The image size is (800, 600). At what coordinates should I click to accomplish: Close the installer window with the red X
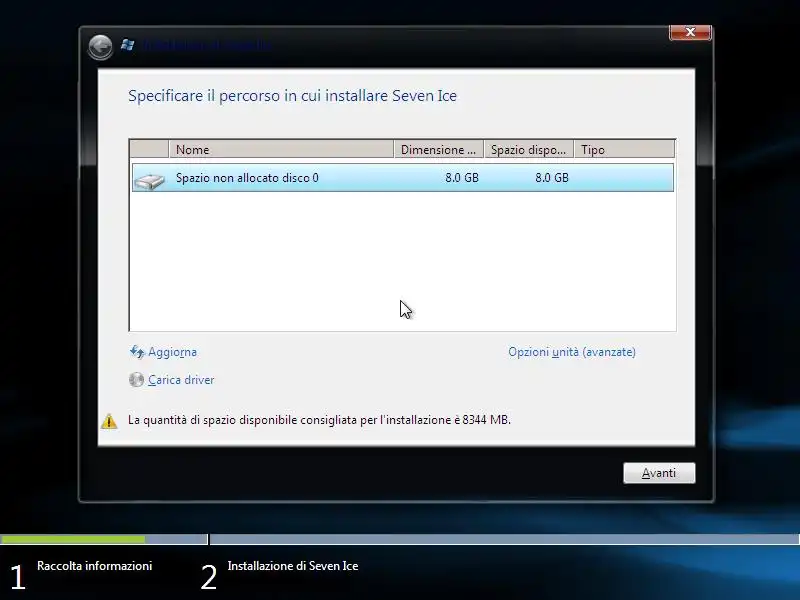(x=690, y=32)
